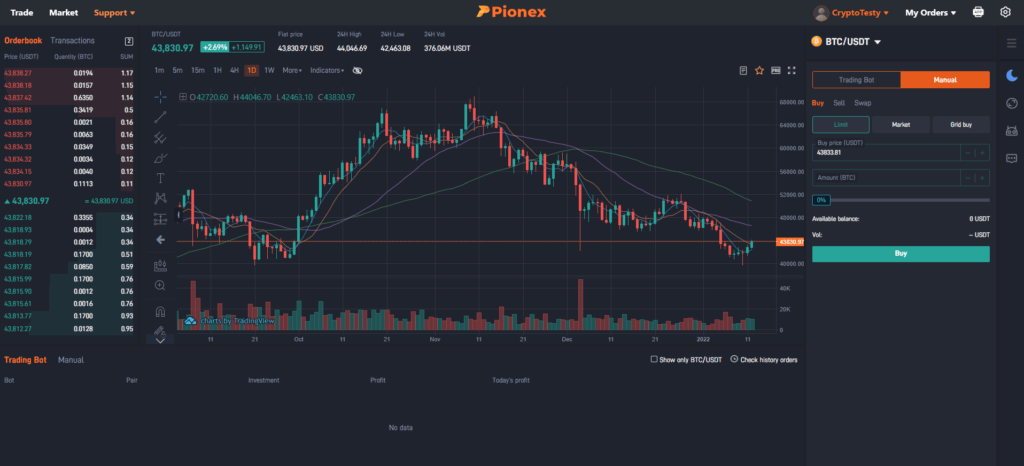The width and height of the screenshot is (1024, 466).
Task: Open the PRO chart mode icon
Action: (776, 70)
